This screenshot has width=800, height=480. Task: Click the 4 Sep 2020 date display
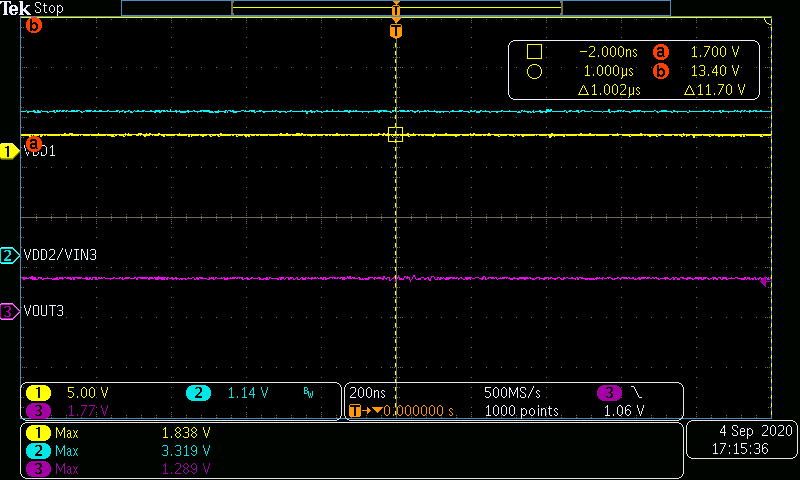tap(756, 431)
